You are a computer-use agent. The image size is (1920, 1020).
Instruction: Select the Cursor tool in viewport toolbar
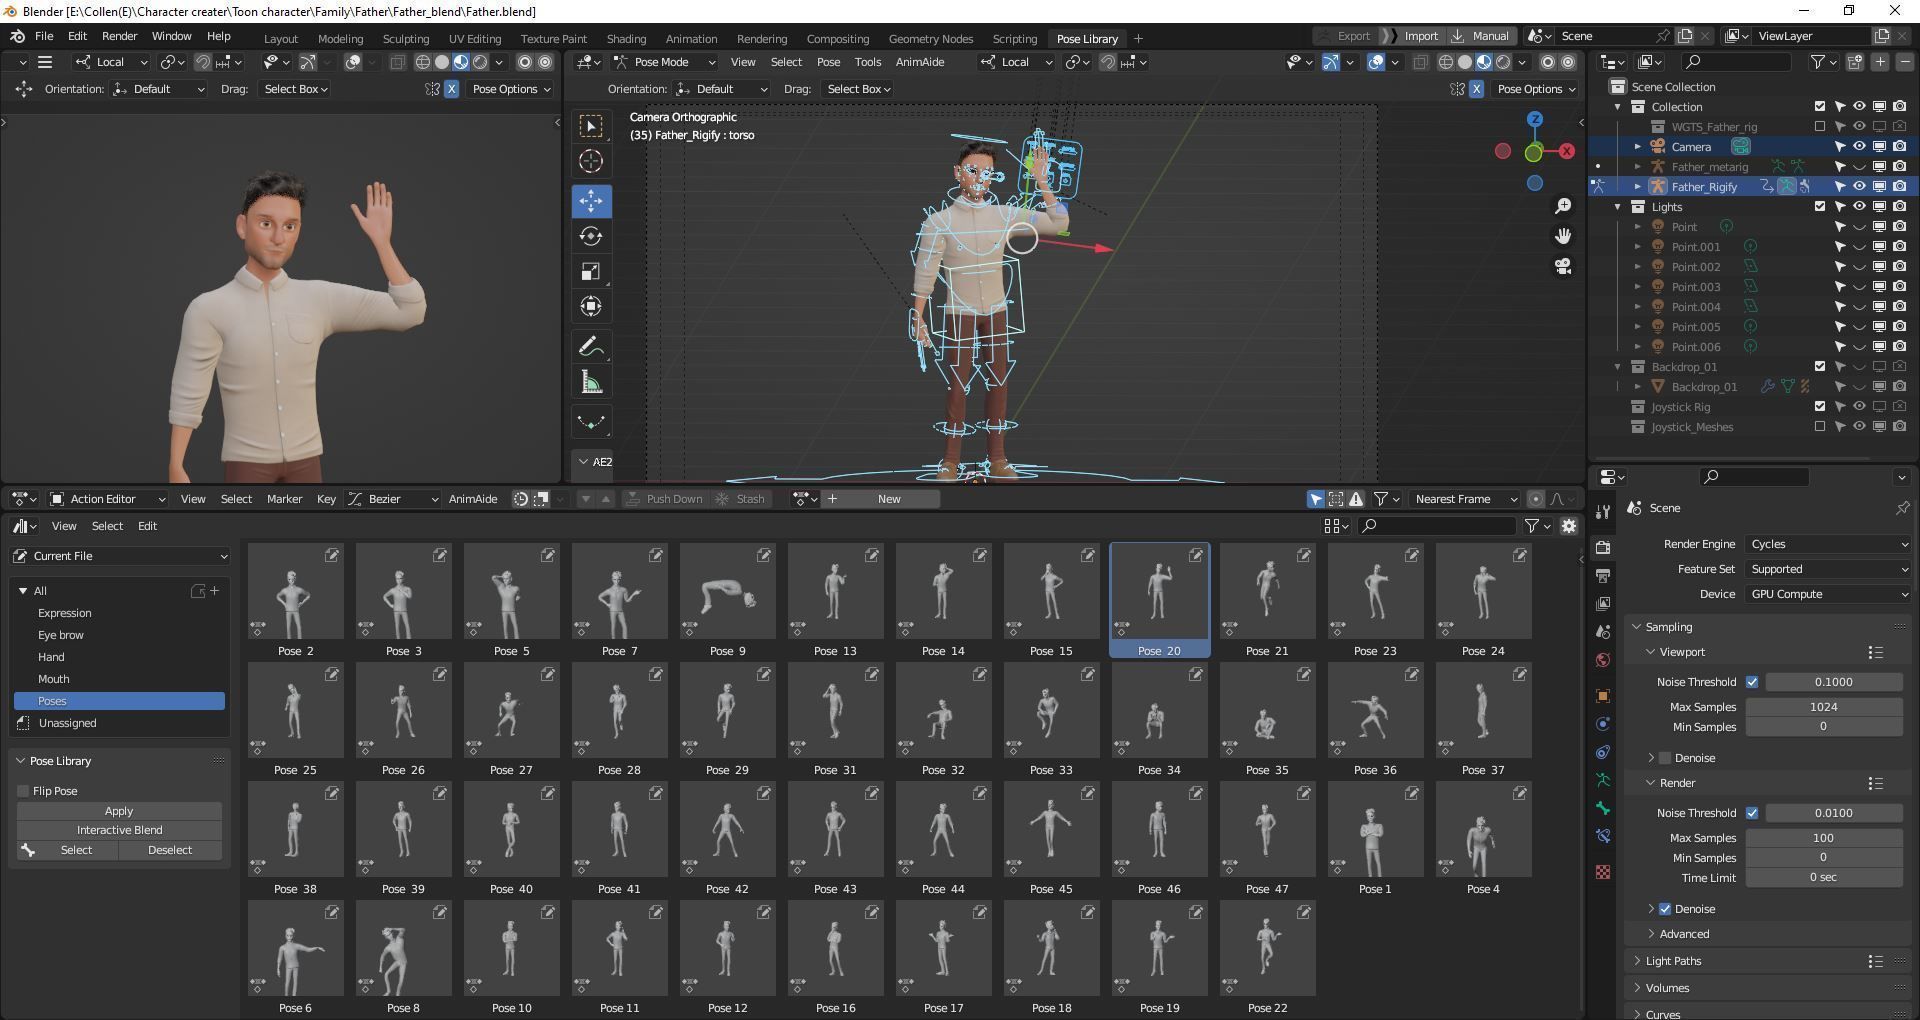click(591, 161)
